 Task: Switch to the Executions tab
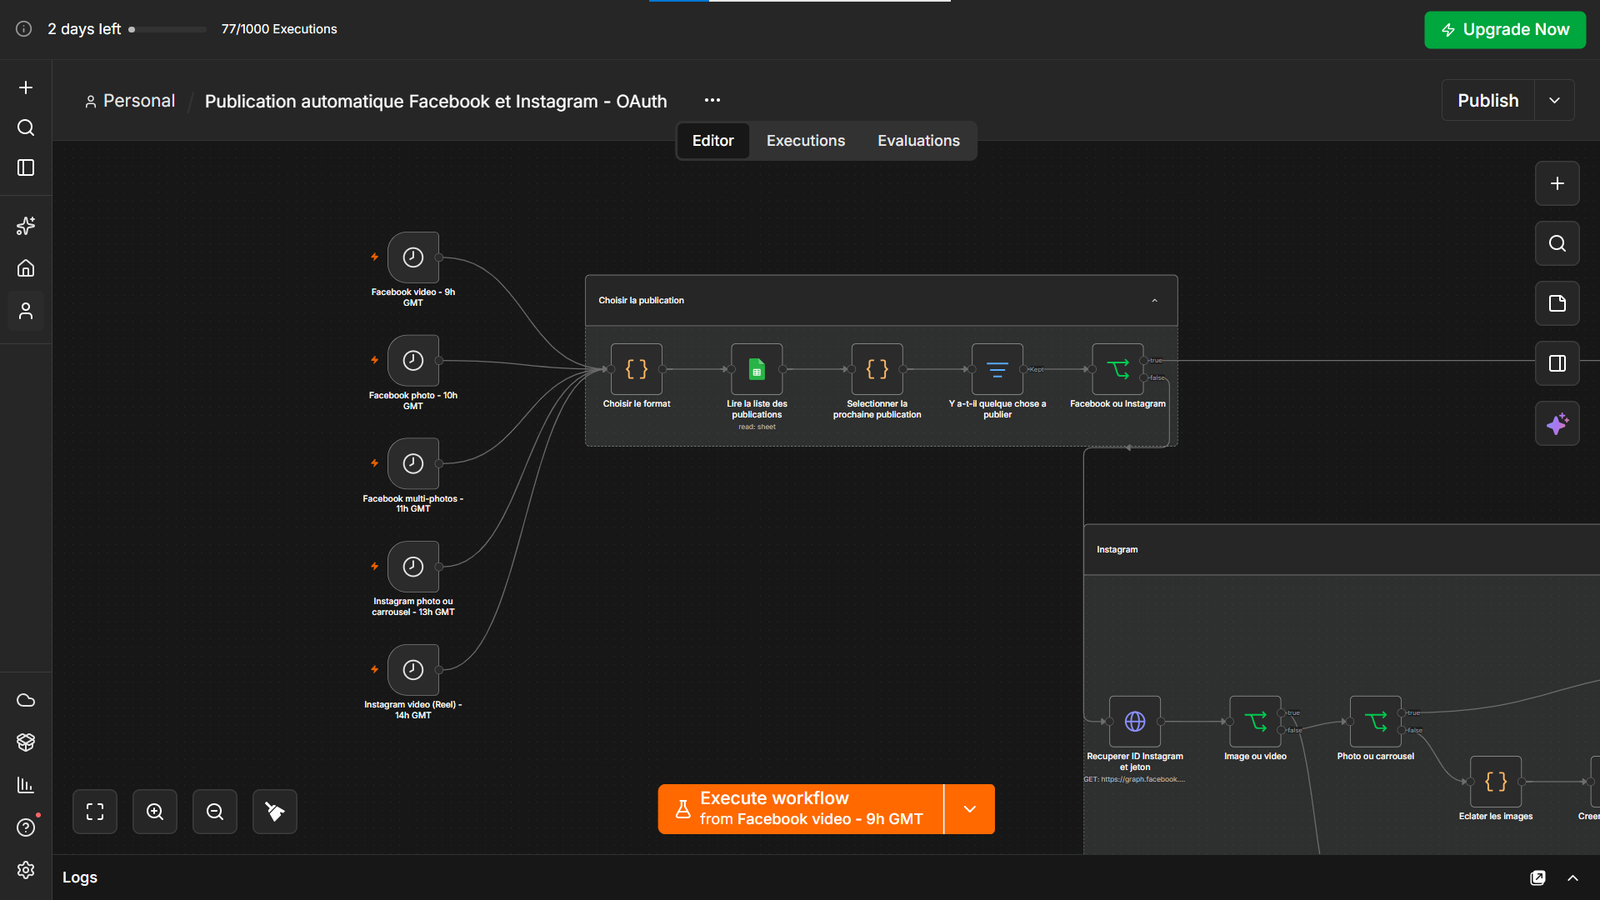tap(806, 141)
